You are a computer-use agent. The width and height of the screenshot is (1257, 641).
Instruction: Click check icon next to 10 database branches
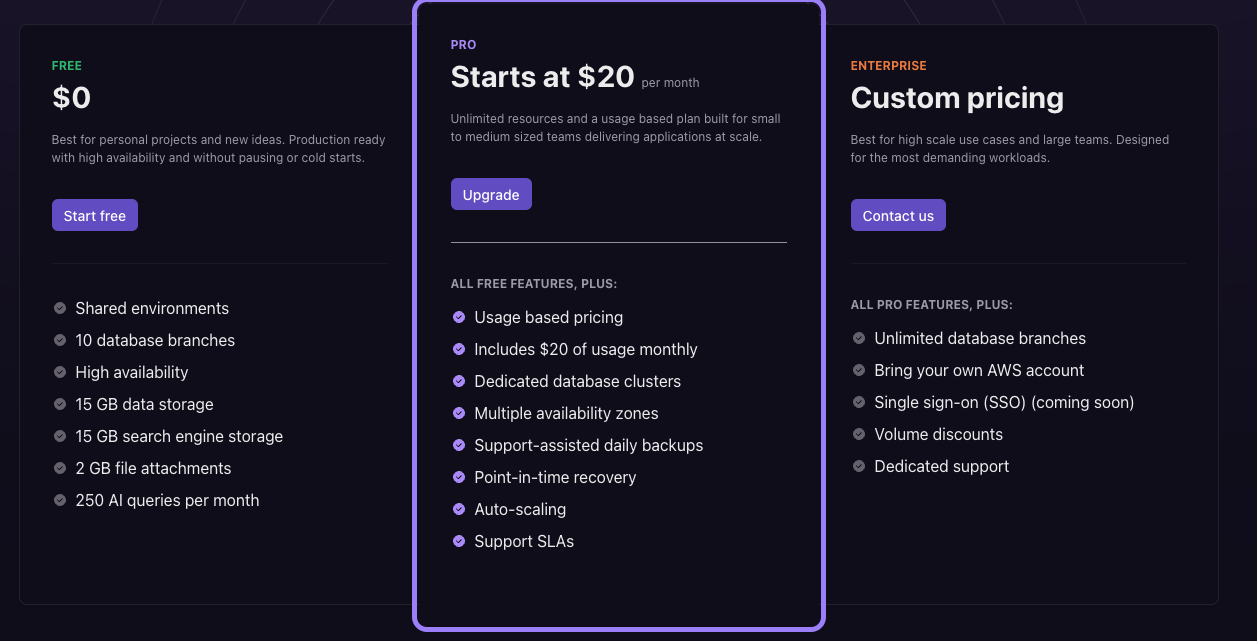(60, 340)
